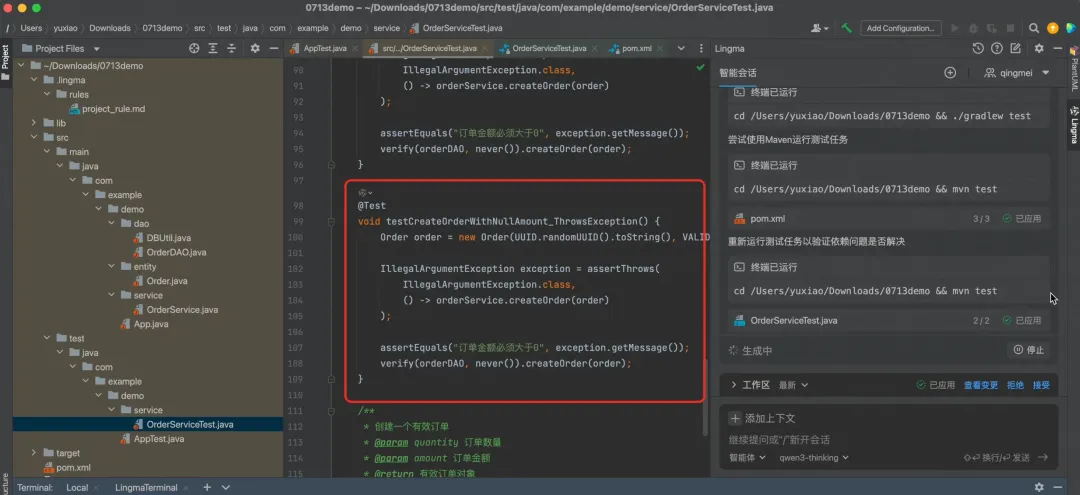Expand the 工作区 section chevron

click(734, 385)
